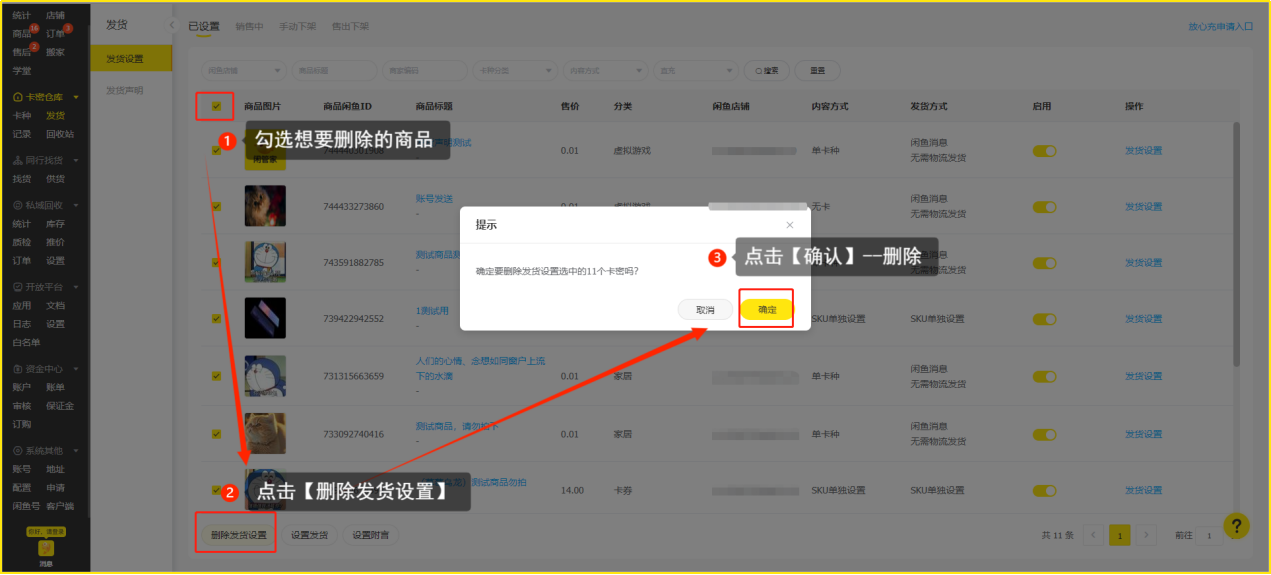This screenshot has width=1271, height=575.
Task: Go to next page arrow in pagination
Action: (1147, 535)
